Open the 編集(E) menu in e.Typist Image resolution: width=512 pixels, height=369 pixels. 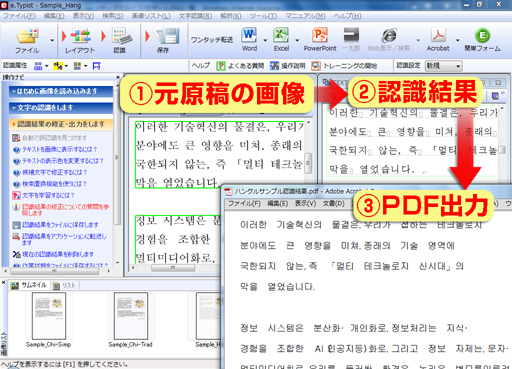54,16
